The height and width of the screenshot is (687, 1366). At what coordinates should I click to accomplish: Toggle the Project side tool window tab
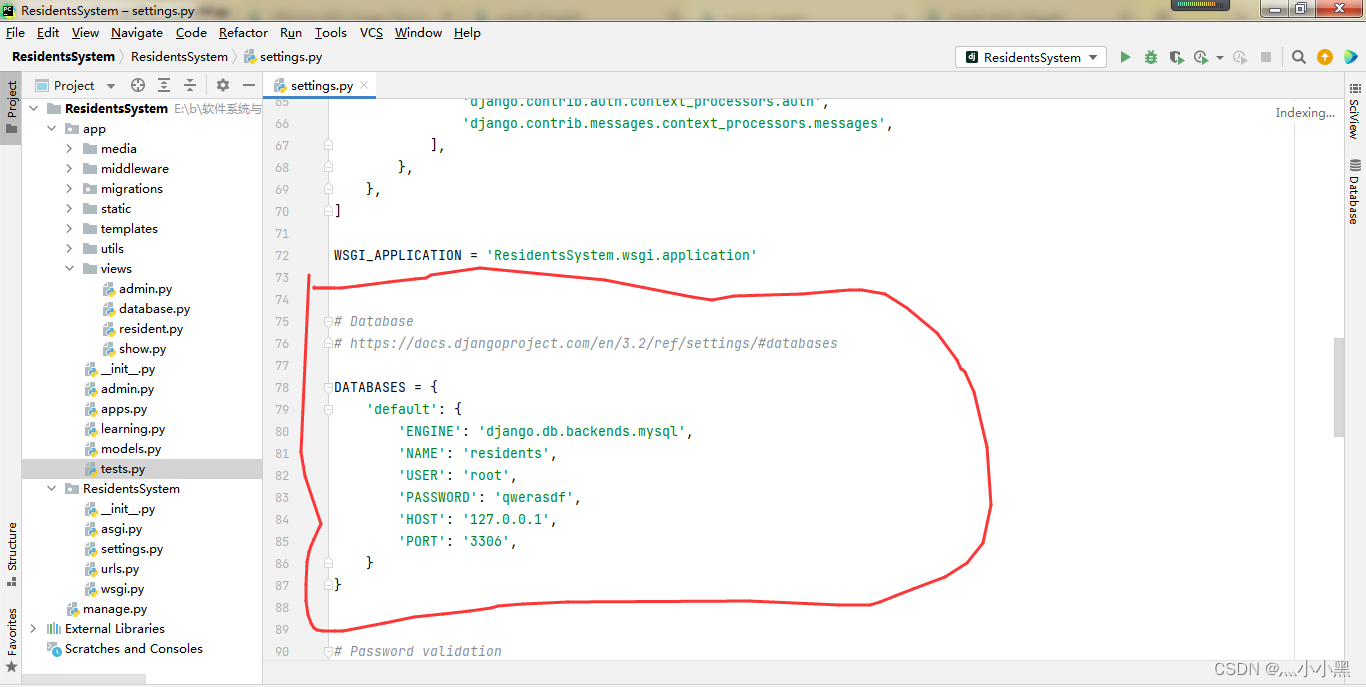point(11,108)
